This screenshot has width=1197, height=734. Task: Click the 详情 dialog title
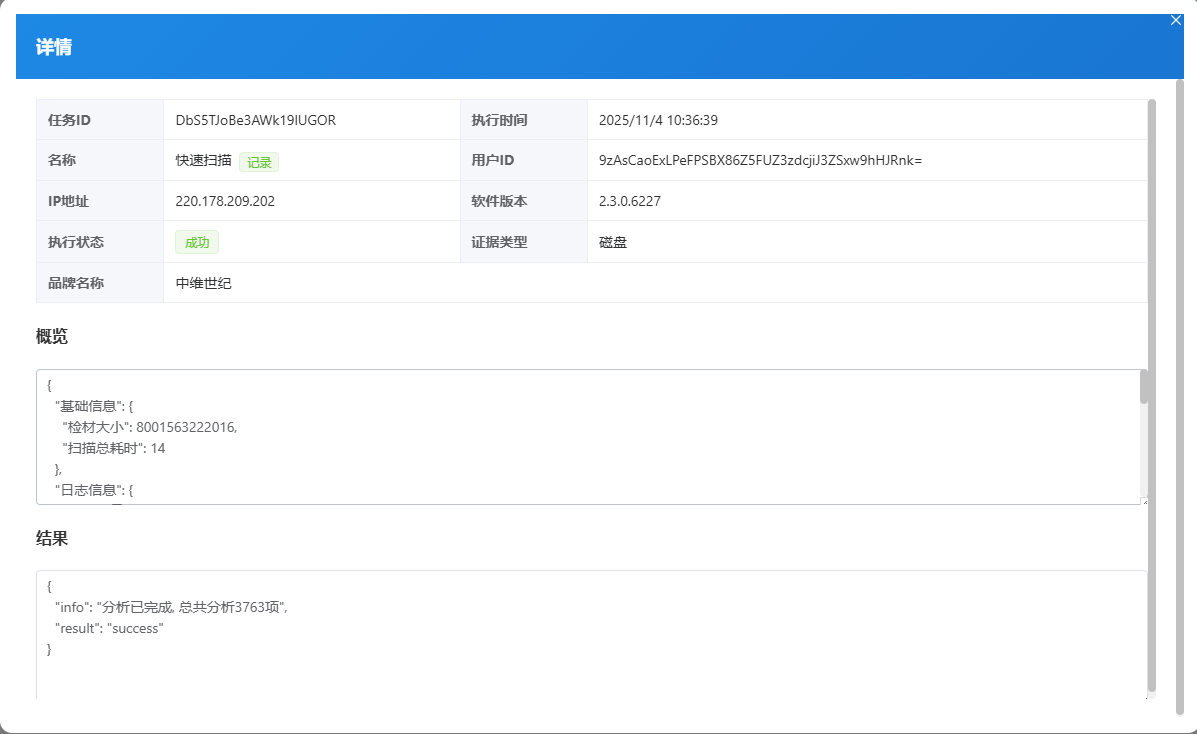click(x=54, y=47)
